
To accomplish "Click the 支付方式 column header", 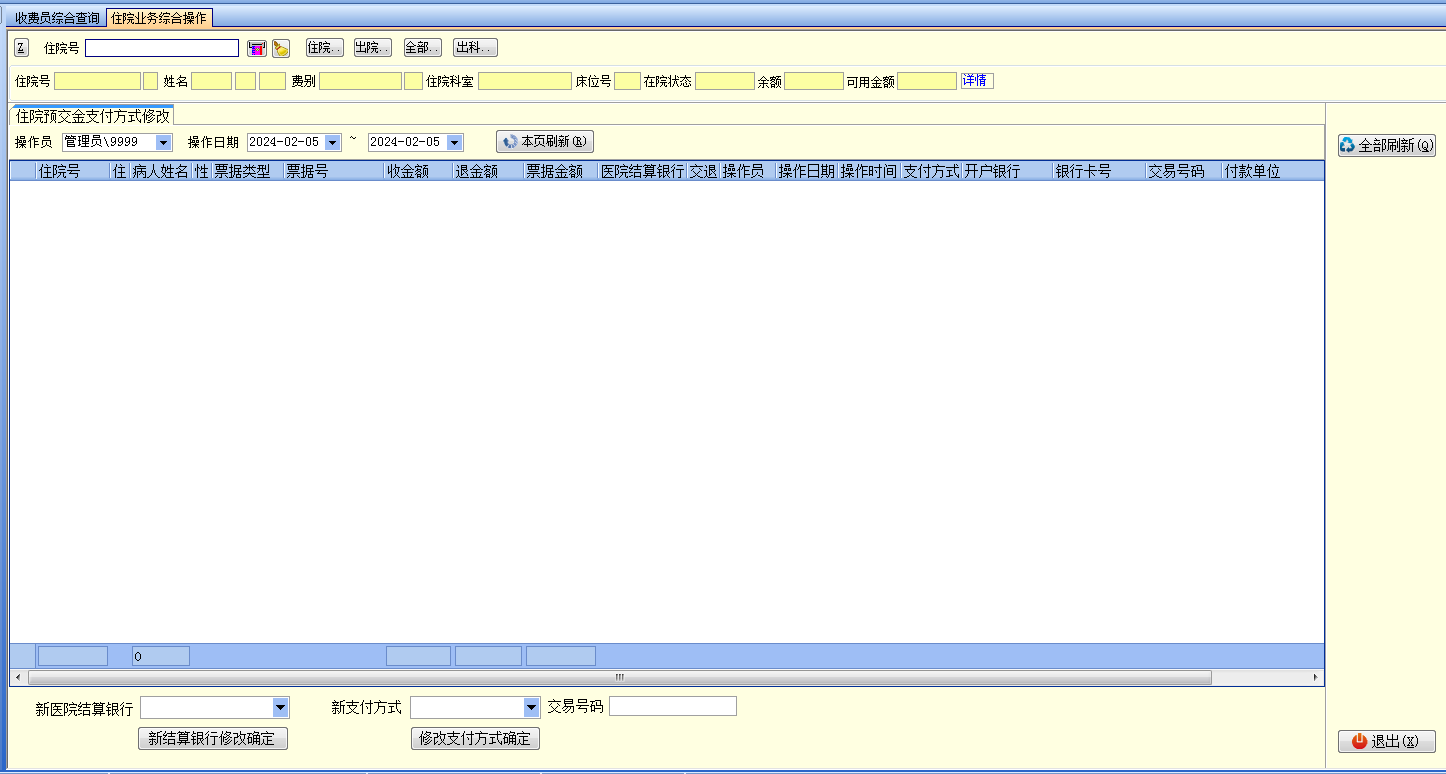I will click(931, 172).
